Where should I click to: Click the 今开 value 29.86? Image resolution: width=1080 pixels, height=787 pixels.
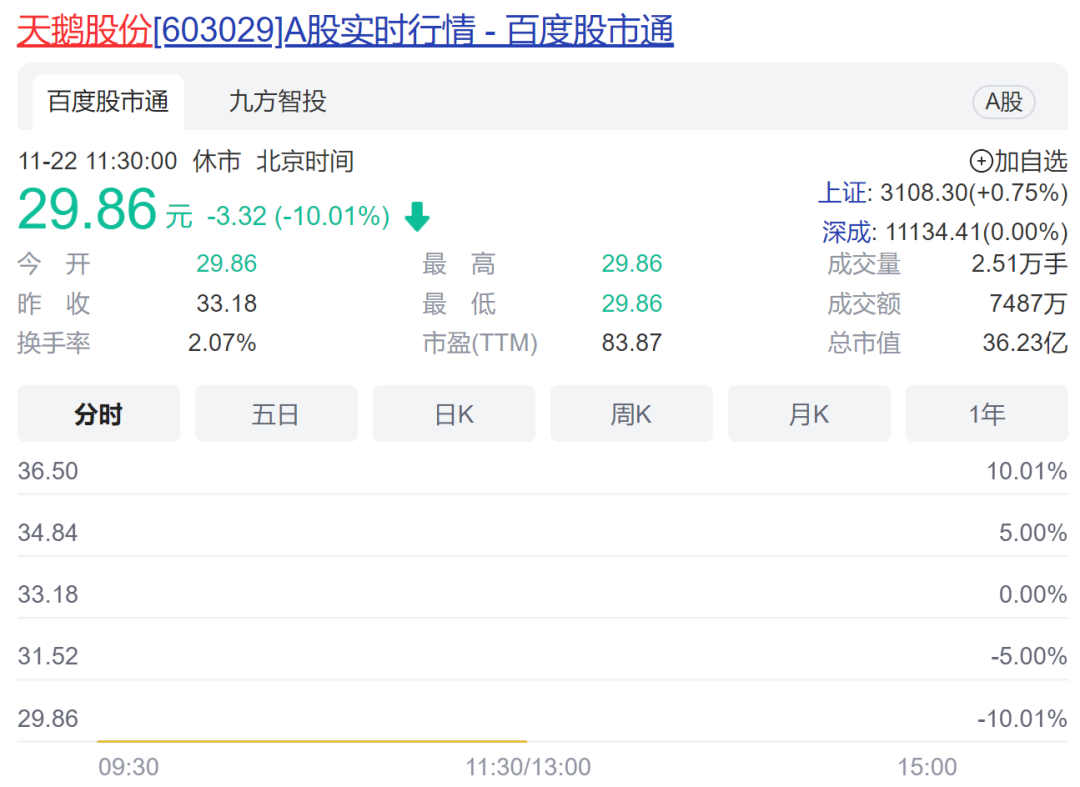(227, 264)
